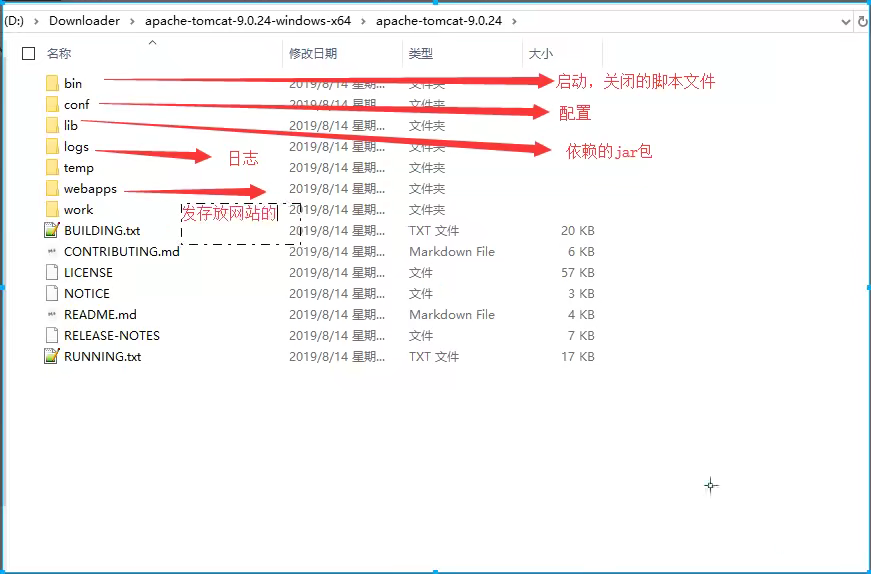Screen dimensions: 871x574
Task: Click the 7 KB size of RELEASE-NOTES
Action: click(x=581, y=336)
